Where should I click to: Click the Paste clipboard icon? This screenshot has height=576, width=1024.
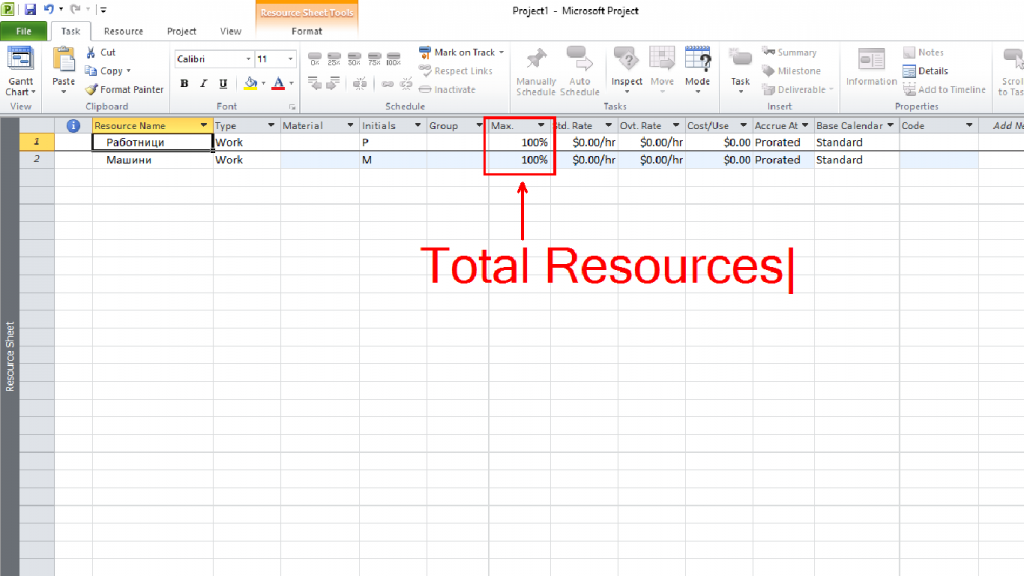[63, 59]
